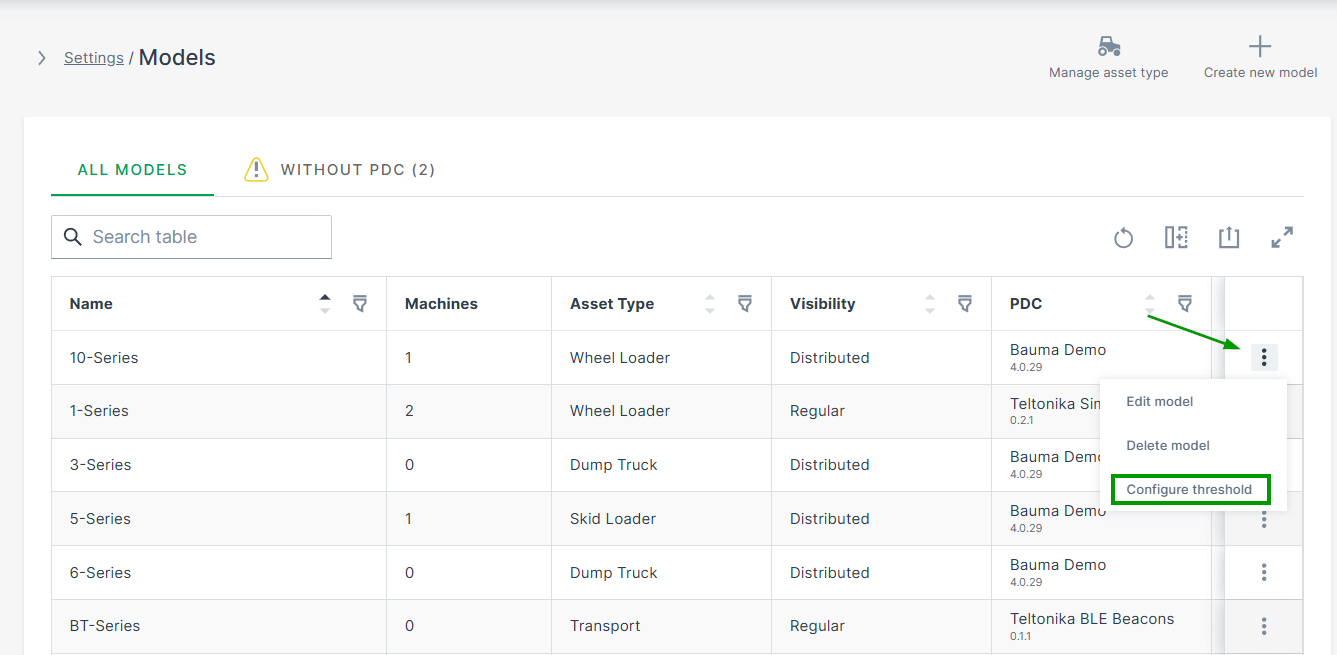Go to the Settings breadcrumb link
This screenshot has width=1337, height=655.
(x=94, y=58)
